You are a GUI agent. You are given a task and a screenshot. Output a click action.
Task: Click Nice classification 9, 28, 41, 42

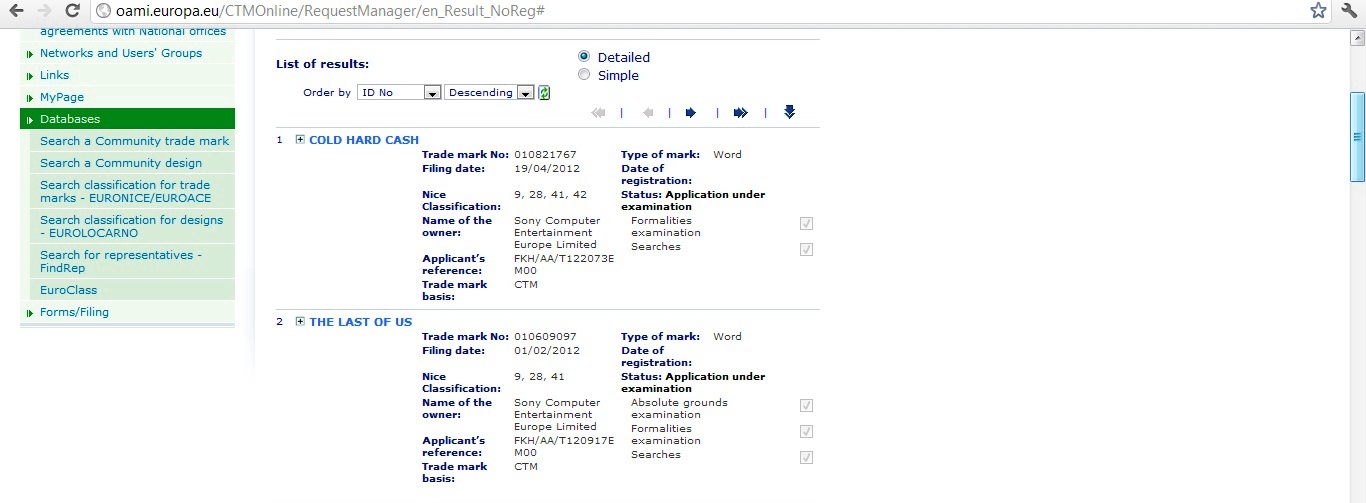coord(550,195)
